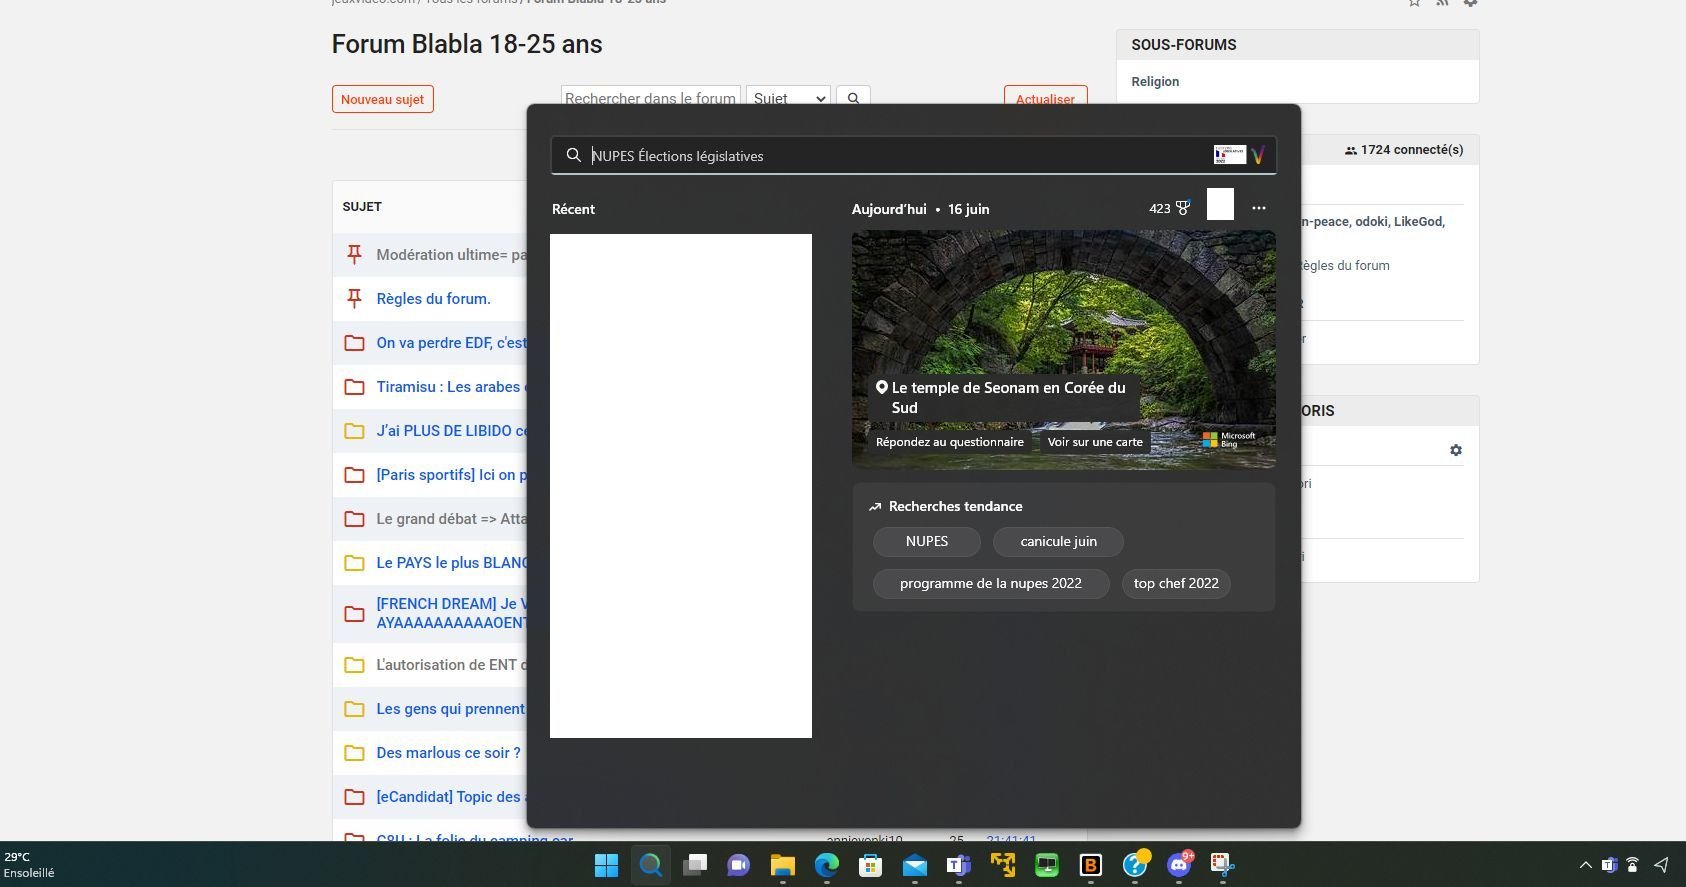Open the Get Help question-mark taskbar icon
Viewport: 1686px width, 887px height.
pyautogui.click(x=1134, y=865)
